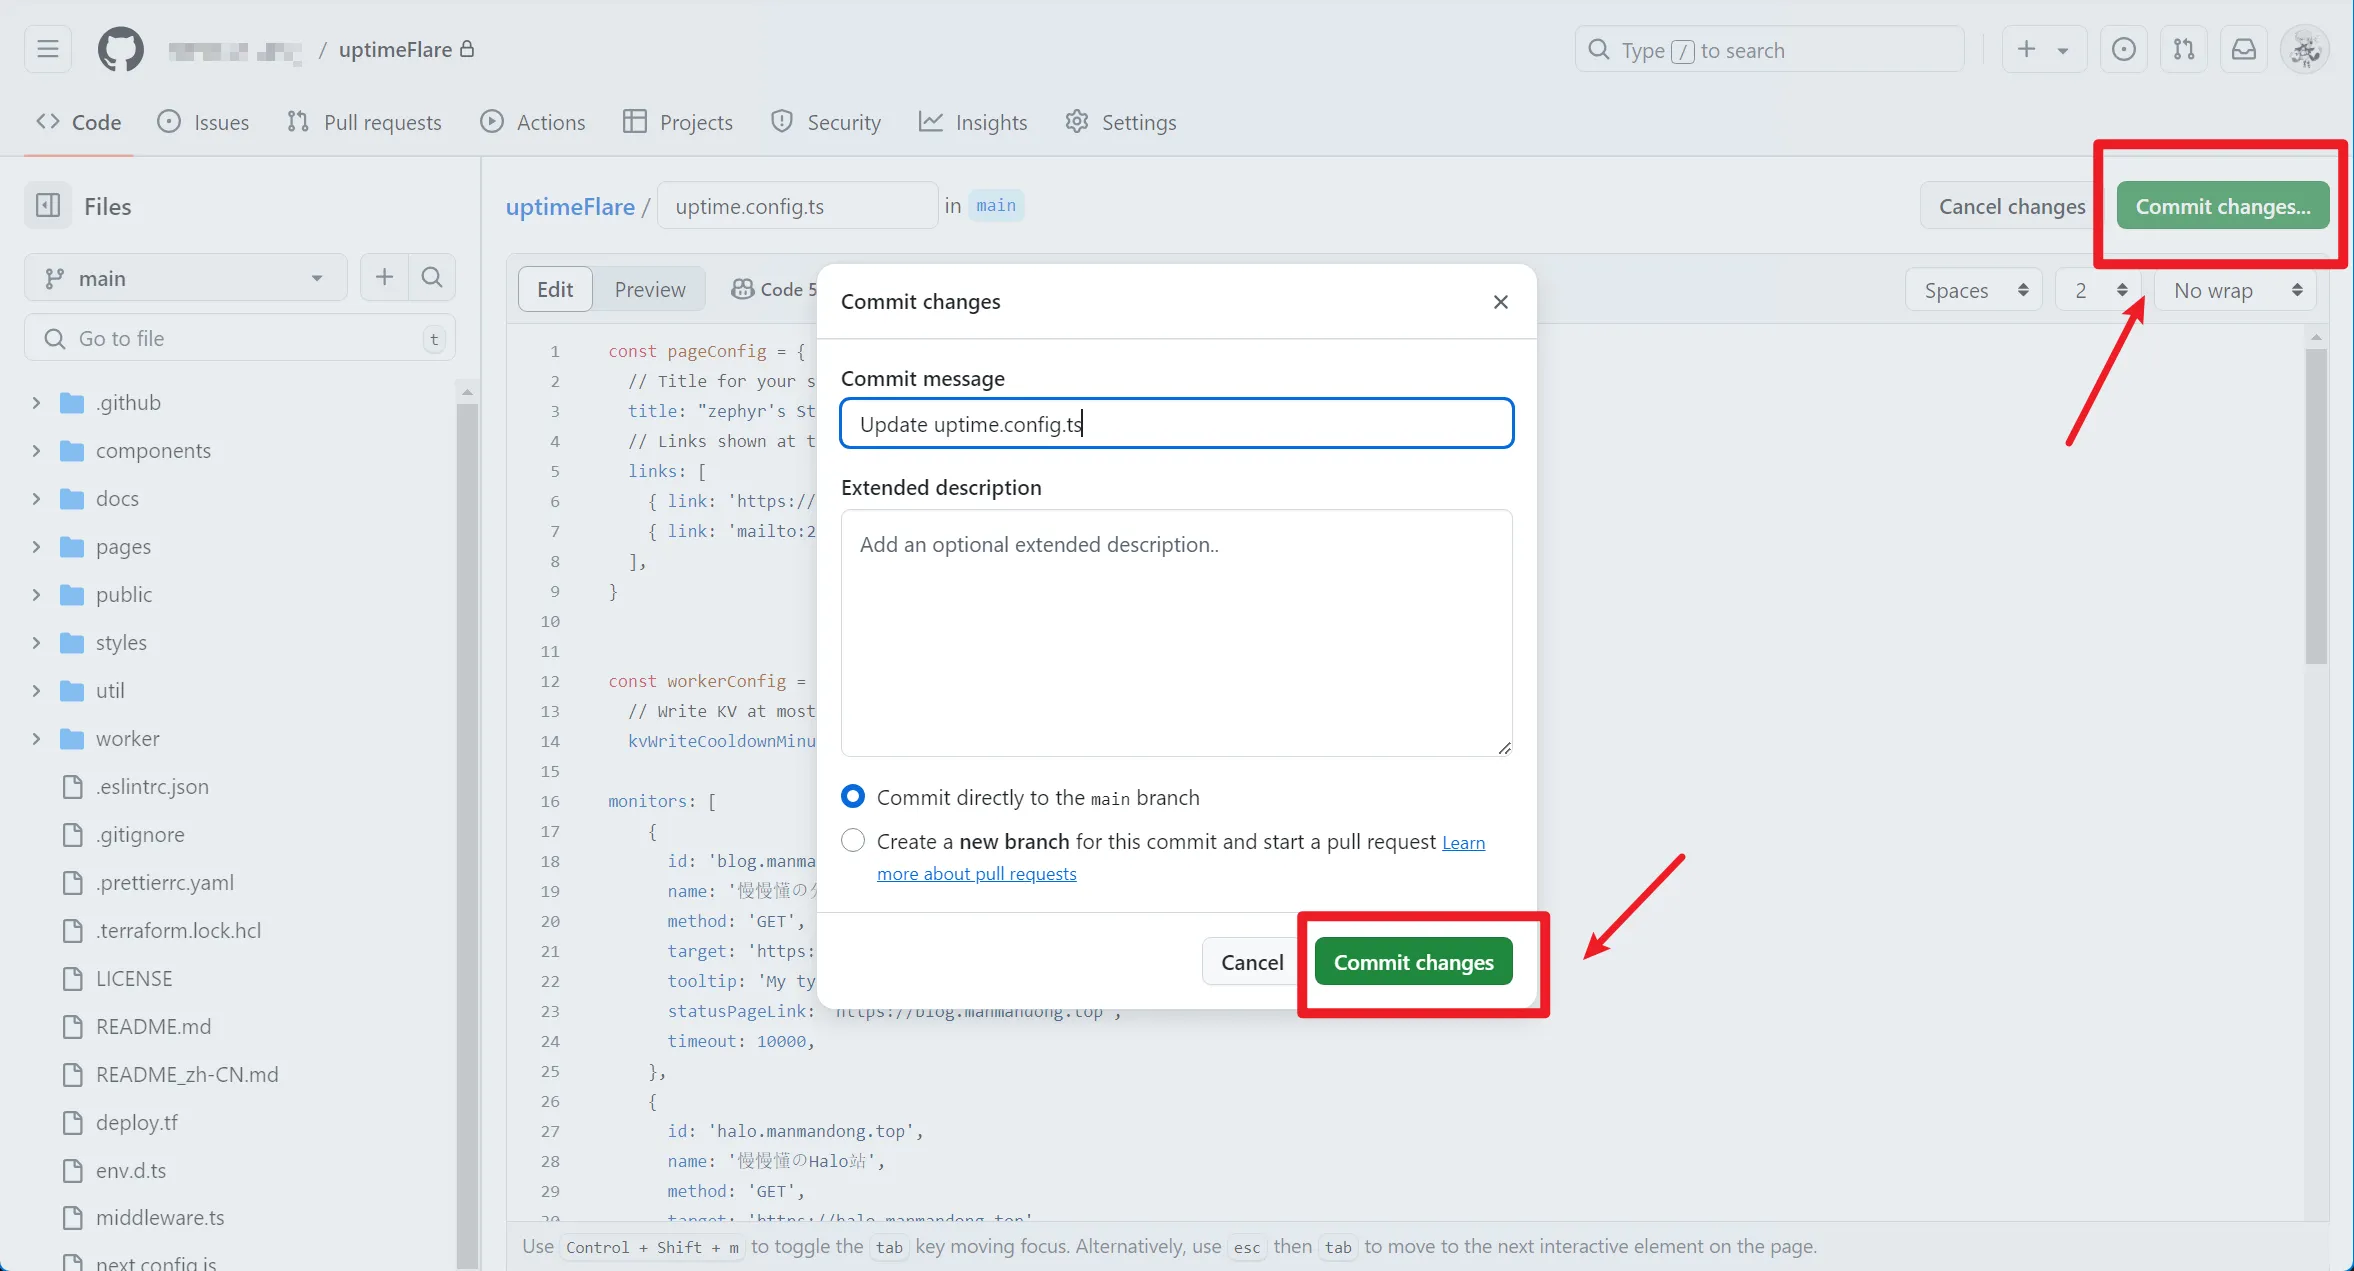This screenshot has height=1271, width=2354.
Task: Expand the components folder
Action: point(36,451)
